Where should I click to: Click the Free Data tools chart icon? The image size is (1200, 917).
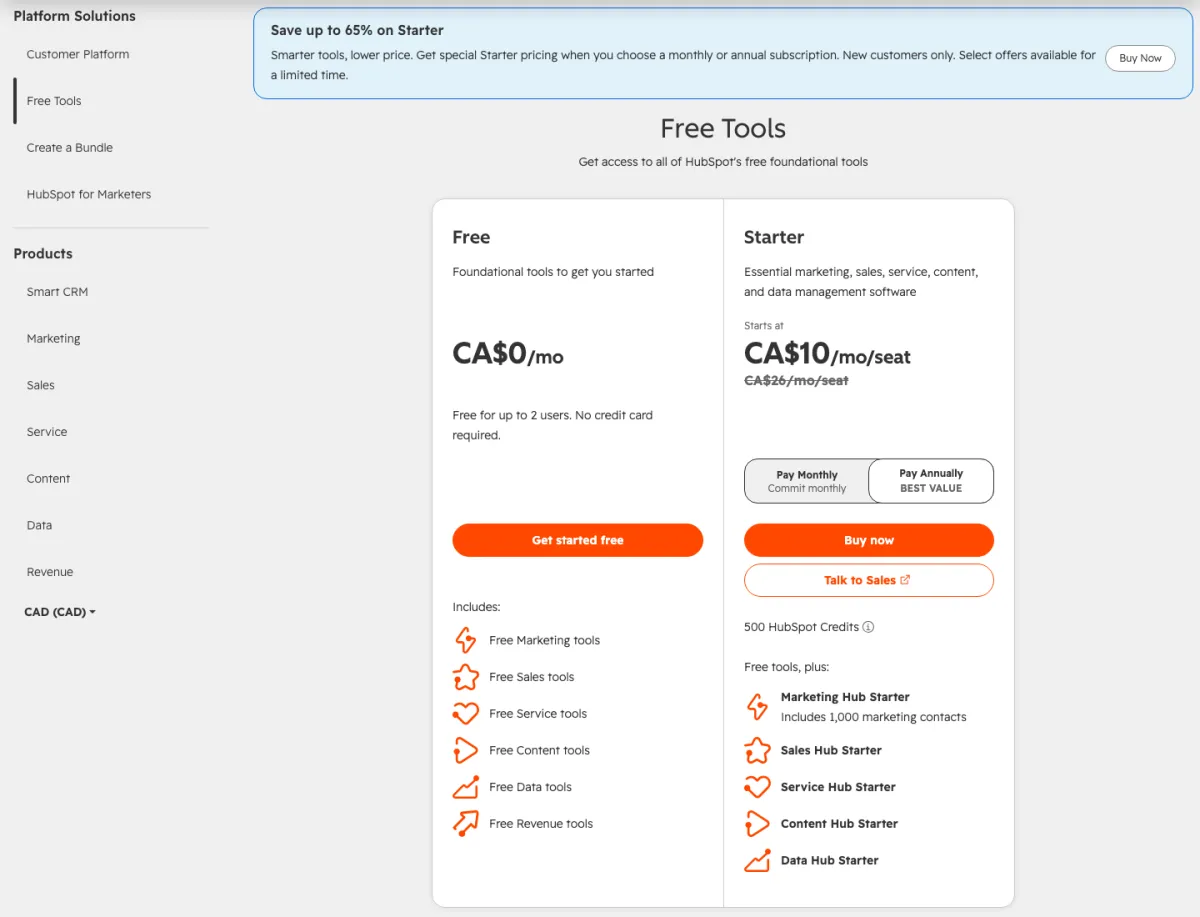coord(465,787)
